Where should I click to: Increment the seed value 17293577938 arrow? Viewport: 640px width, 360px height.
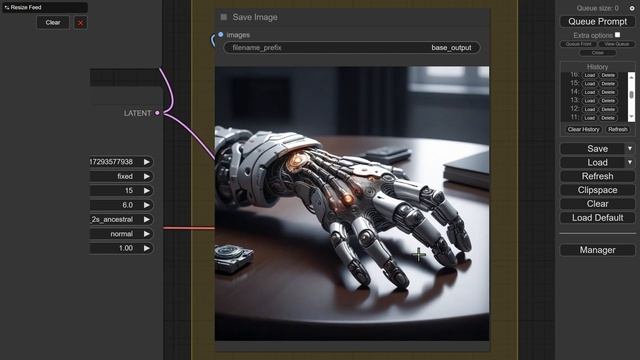[x=147, y=162]
